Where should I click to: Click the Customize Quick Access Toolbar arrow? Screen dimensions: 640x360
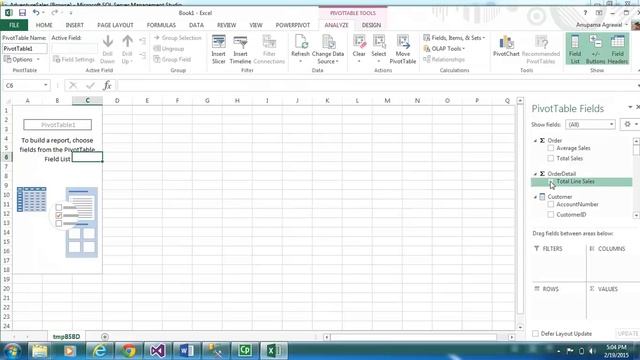click(x=71, y=13)
